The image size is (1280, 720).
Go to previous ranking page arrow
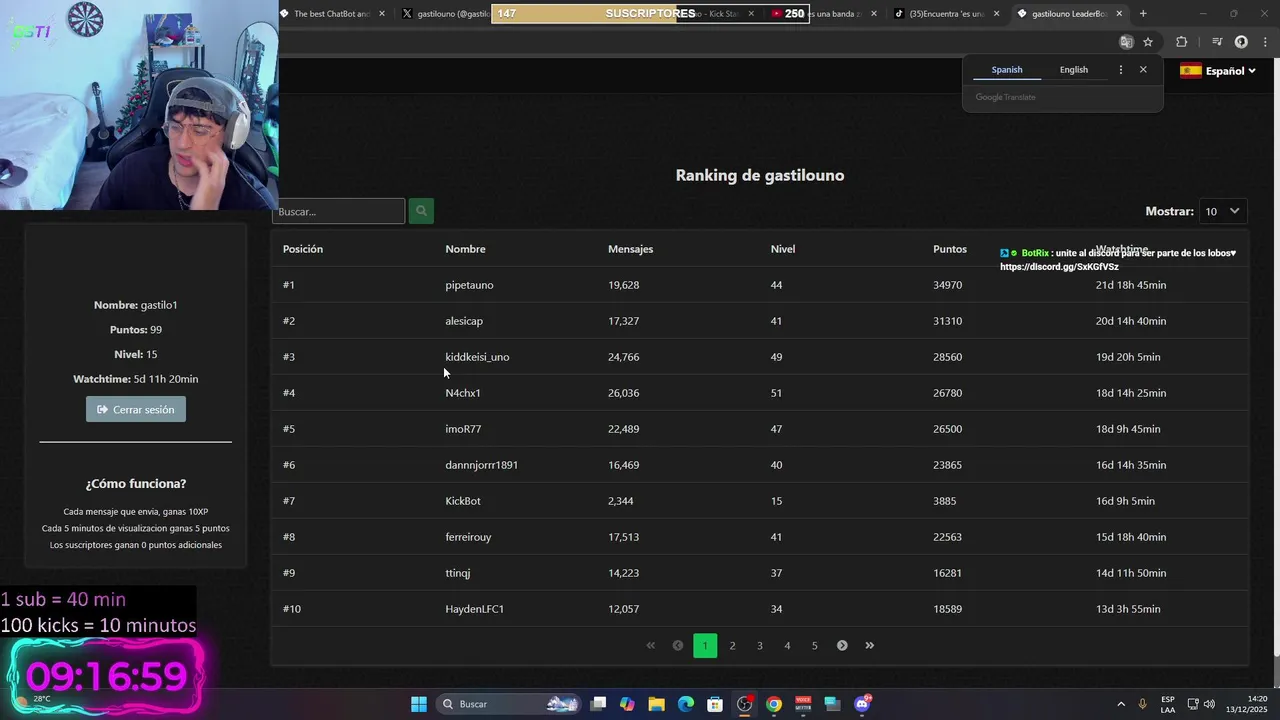click(x=677, y=645)
